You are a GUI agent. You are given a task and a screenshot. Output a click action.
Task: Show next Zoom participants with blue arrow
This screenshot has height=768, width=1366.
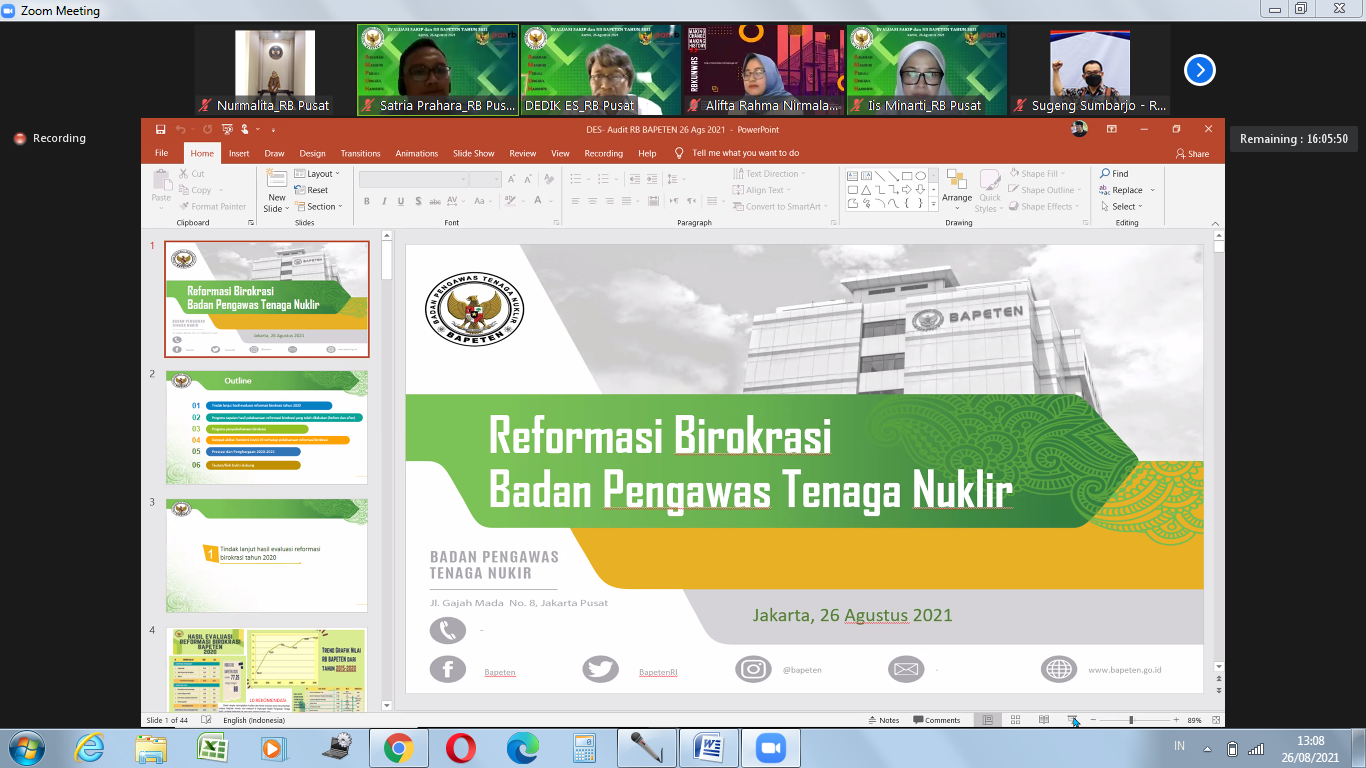1199,70
